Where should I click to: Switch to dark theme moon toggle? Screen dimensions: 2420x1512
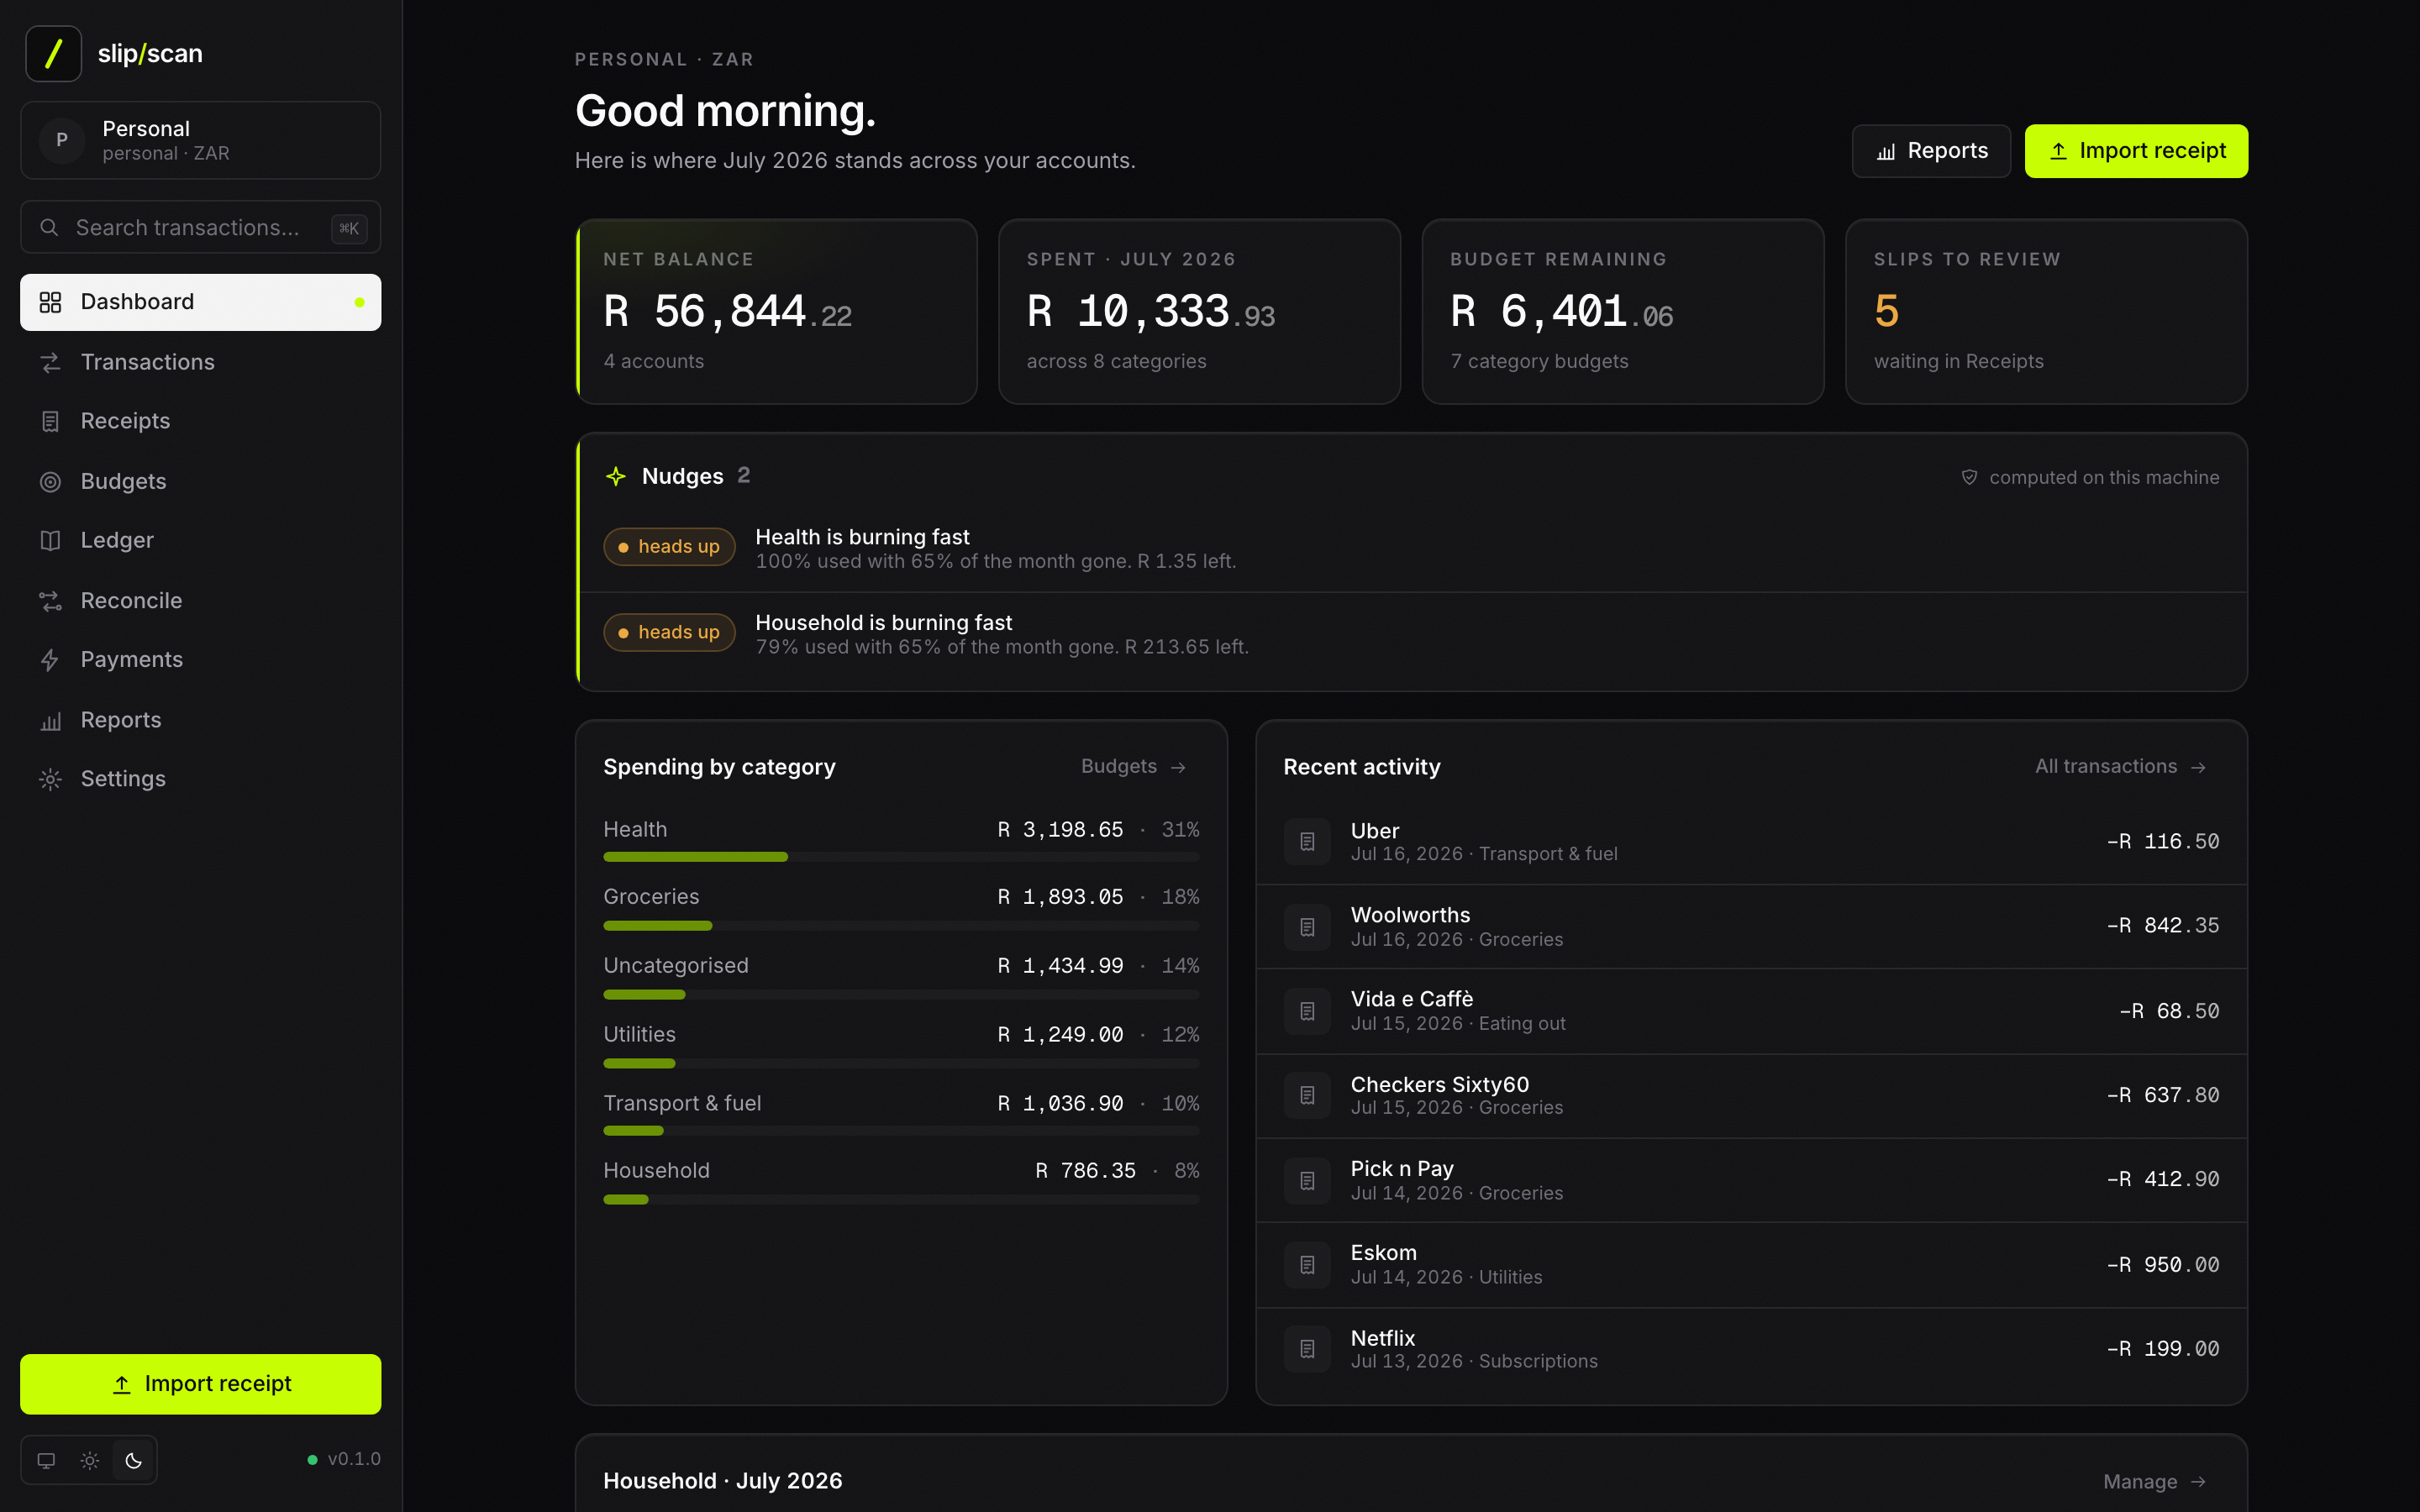click(133, 1460)
